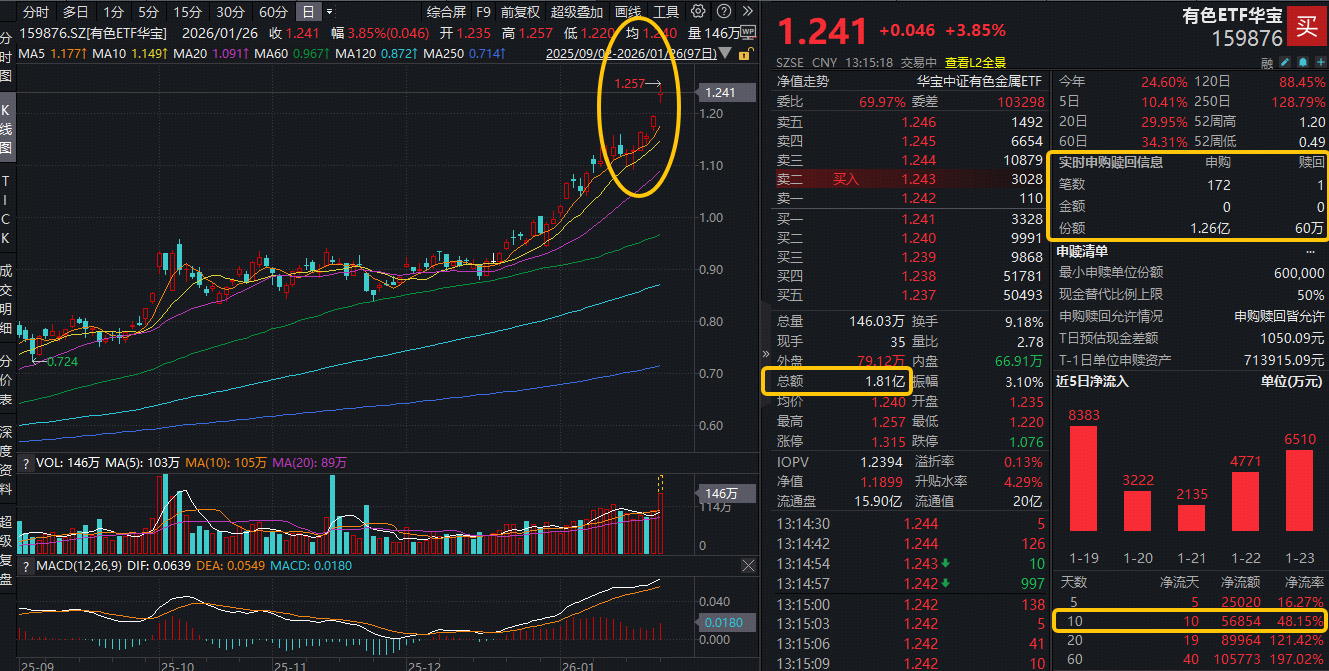Screen dimensions: 1329x671
Task: Open the 日 period dropdown arrow
Action: tap(329, 13)
